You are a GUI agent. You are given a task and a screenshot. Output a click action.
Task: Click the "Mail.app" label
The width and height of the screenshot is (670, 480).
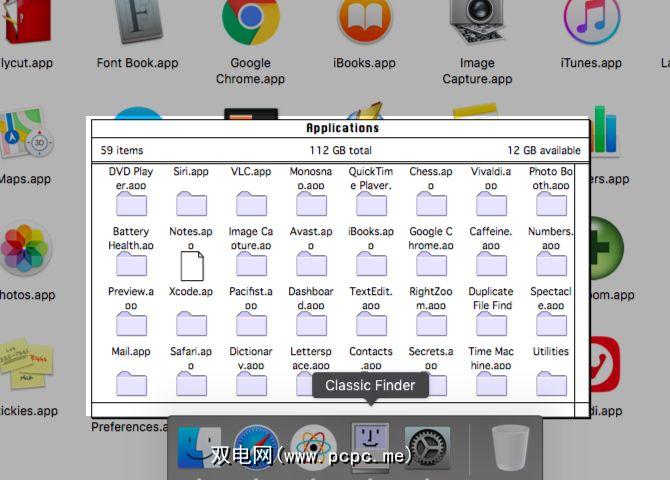tap(131, 352)
